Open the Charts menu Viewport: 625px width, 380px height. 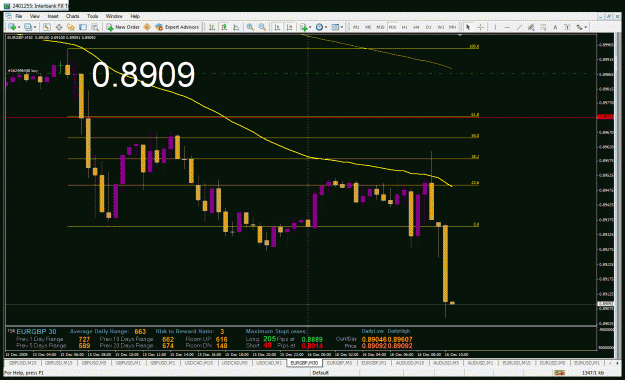pyautogui.click(x=72, y=16)
